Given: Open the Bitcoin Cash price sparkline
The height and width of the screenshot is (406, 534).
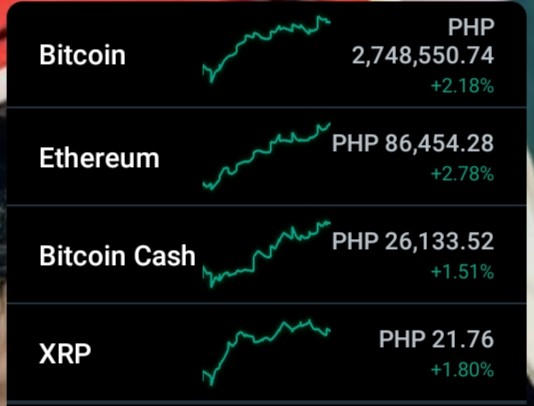Looking at the screenshot, I should tap(266, 254).
